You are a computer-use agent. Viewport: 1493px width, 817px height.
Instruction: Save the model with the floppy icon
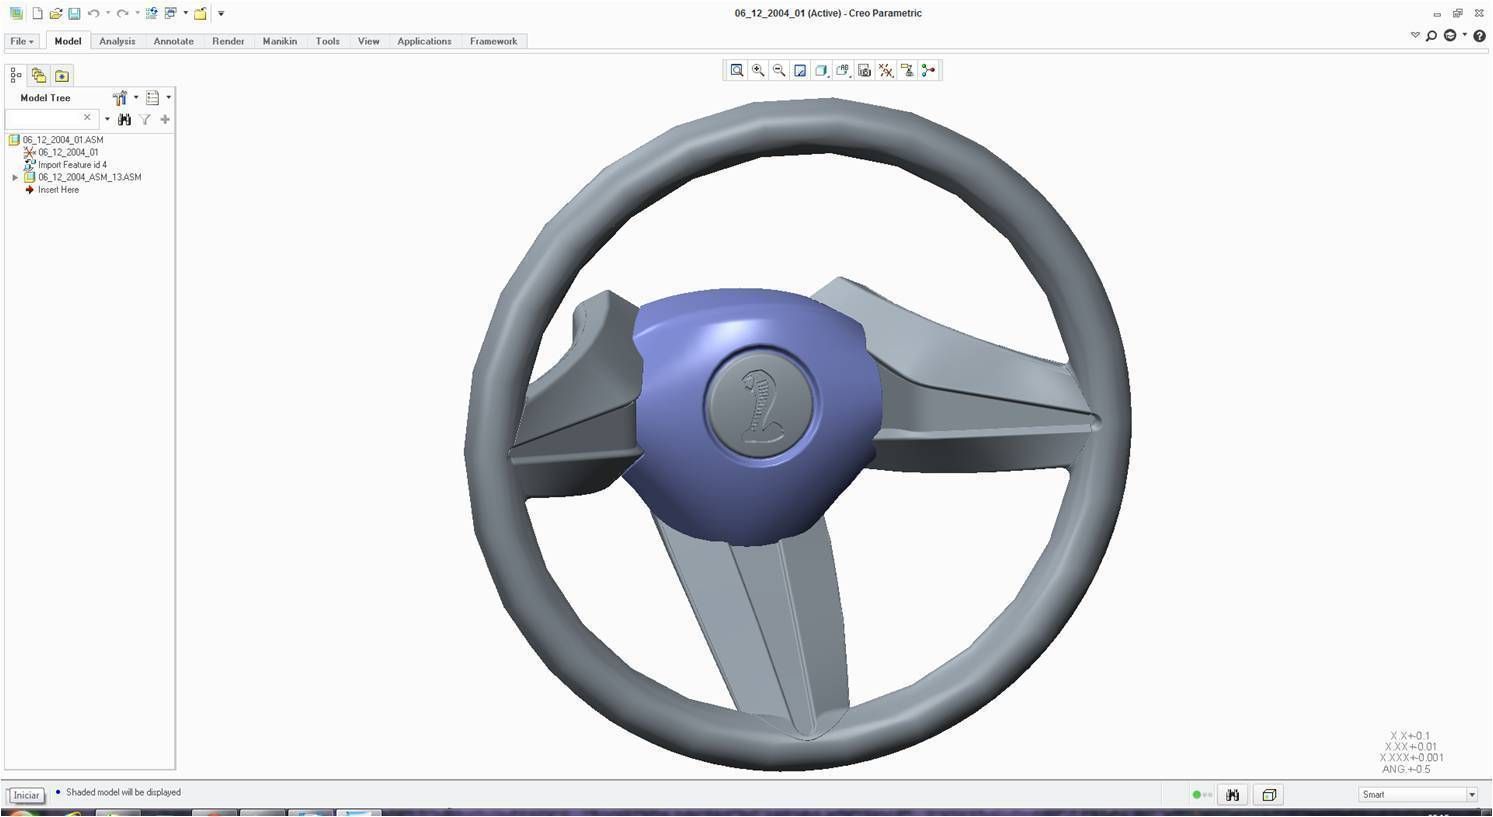click(x=74, y=13)
